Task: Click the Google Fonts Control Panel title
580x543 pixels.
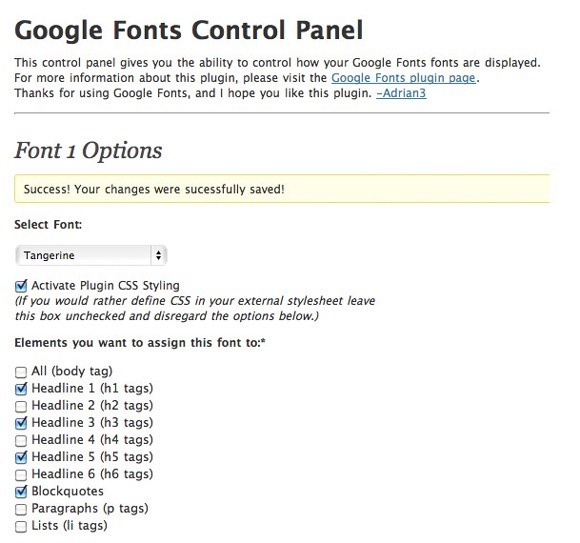Action: click(x=189, y=31)
